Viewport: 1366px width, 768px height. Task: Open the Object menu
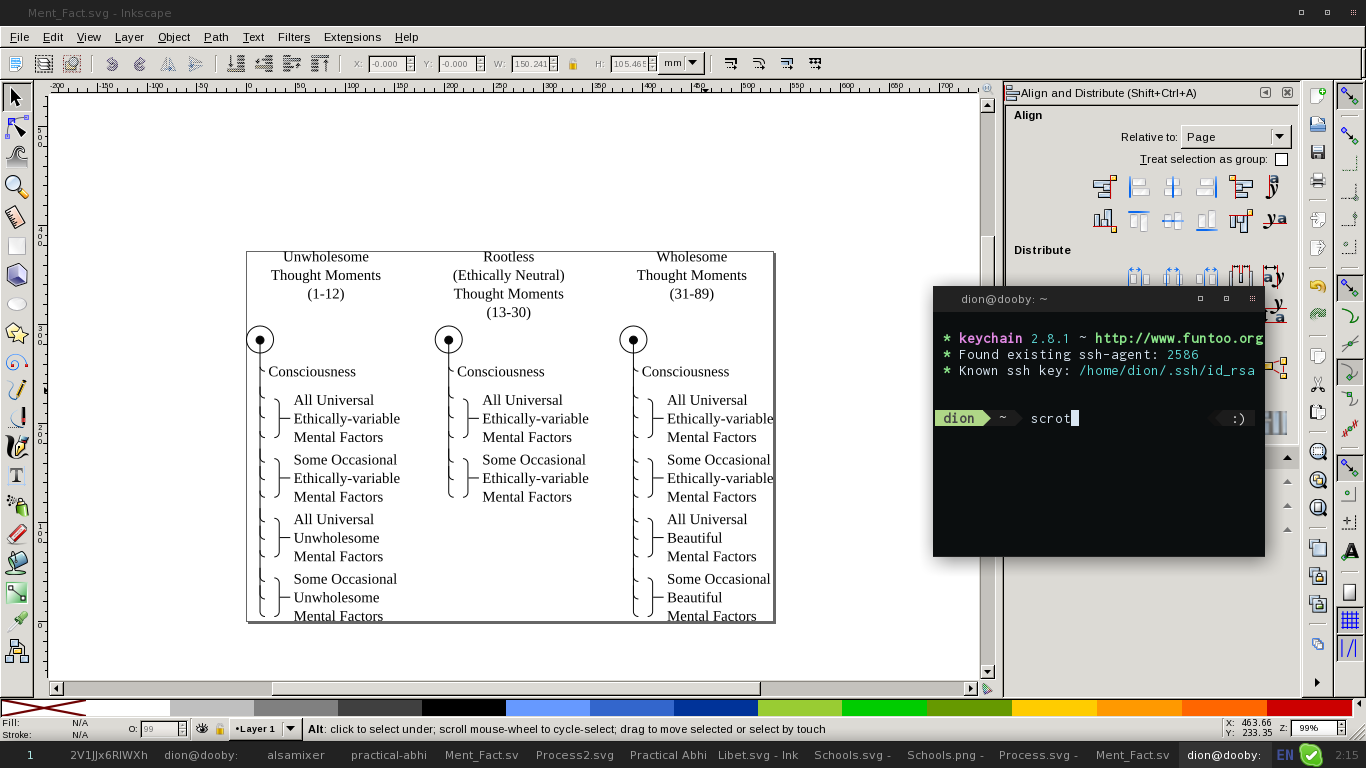(174, 37)
